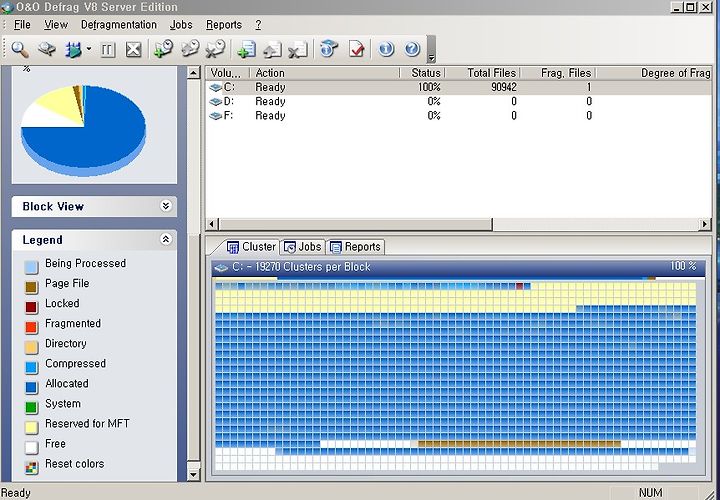Change the System color swatch

pyautogui.click(x=31, y=407)
